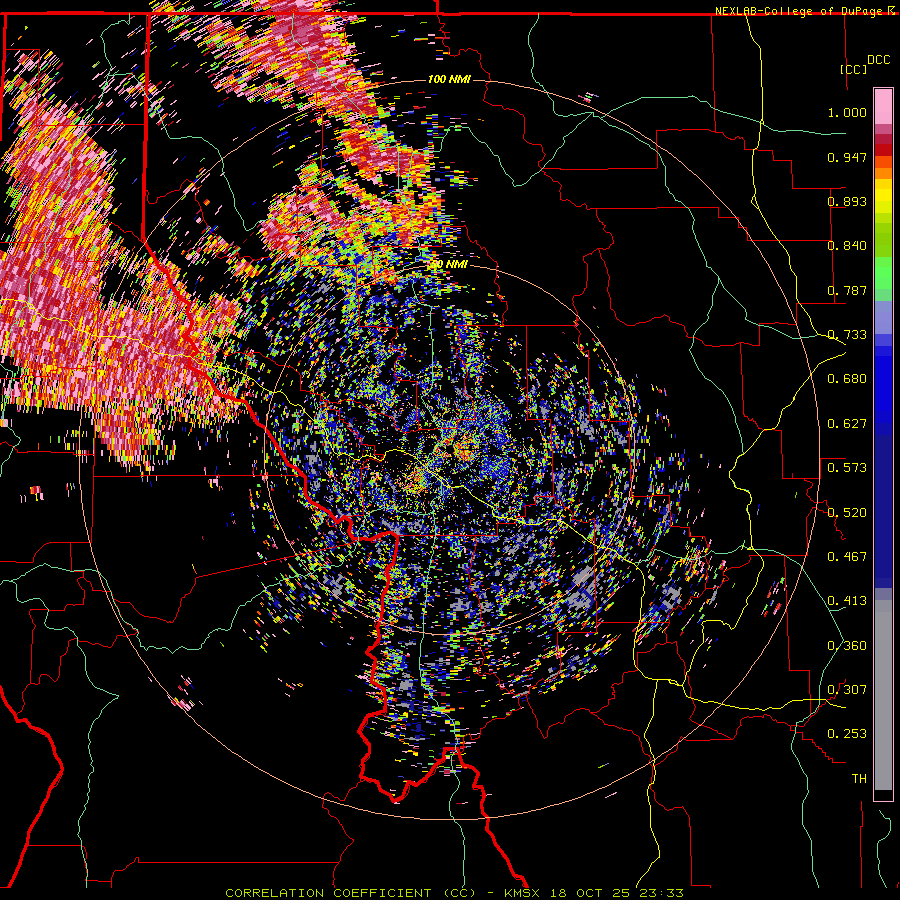The image size is (900, 900).
Task: Select the 0.307 scale value
Action: click(847, 690)
